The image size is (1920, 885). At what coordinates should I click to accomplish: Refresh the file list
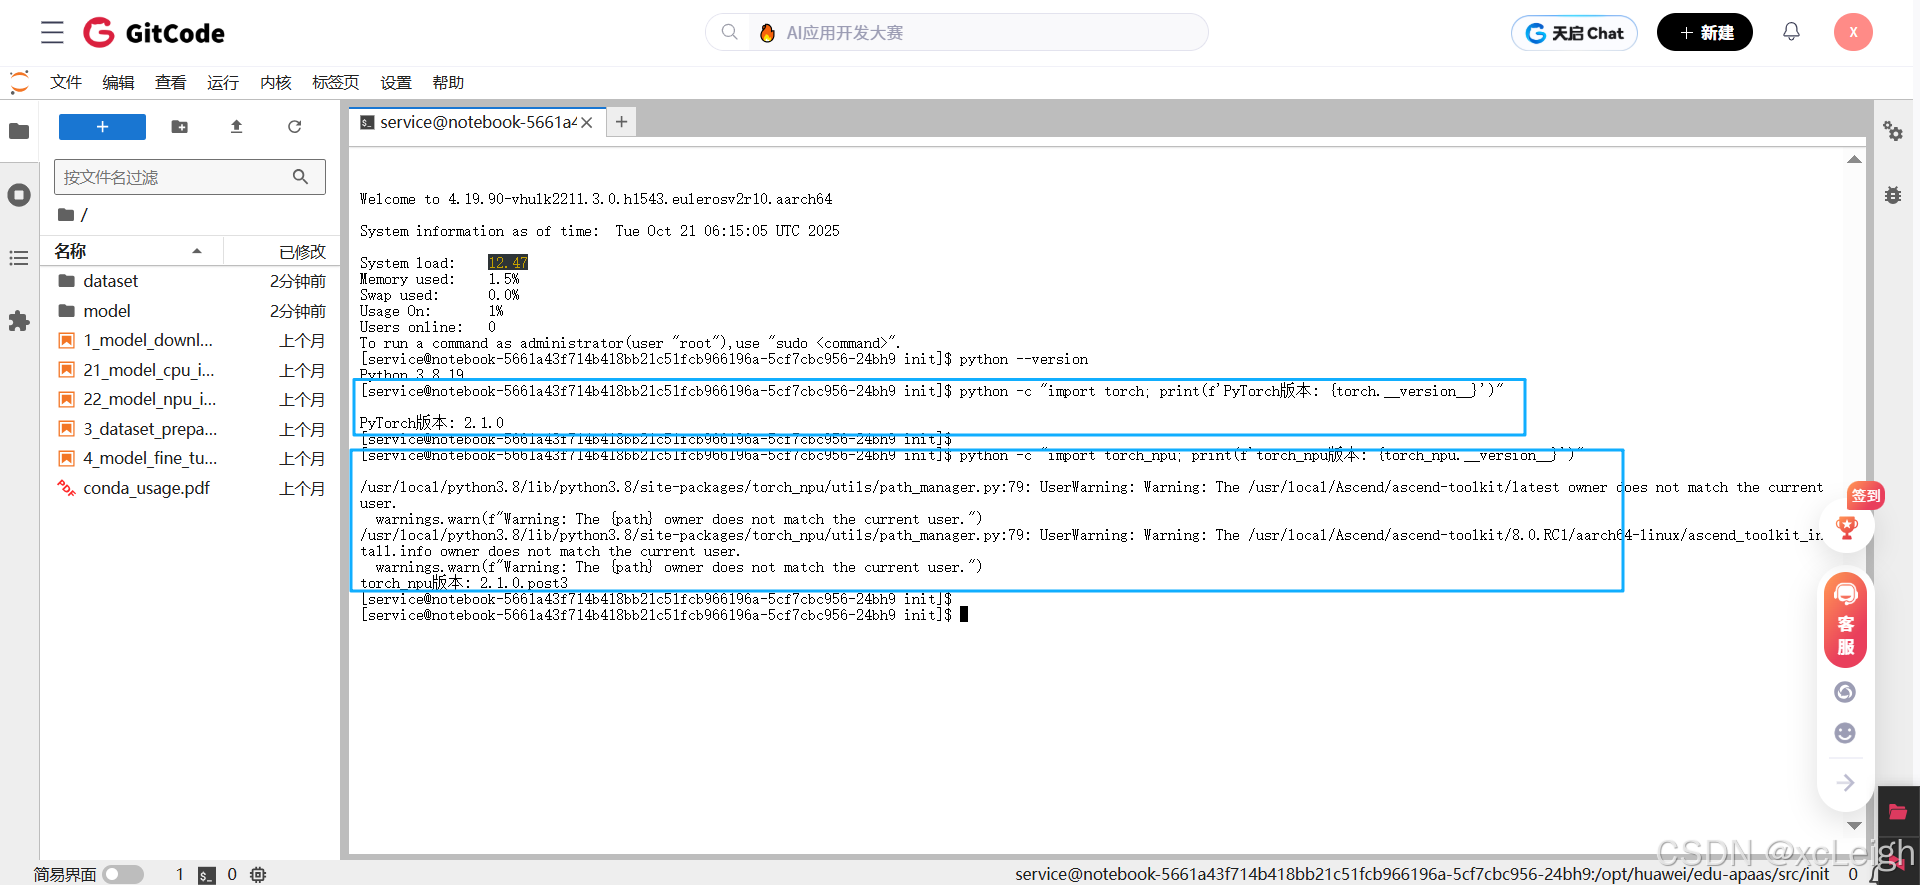(x=294, y=127)
